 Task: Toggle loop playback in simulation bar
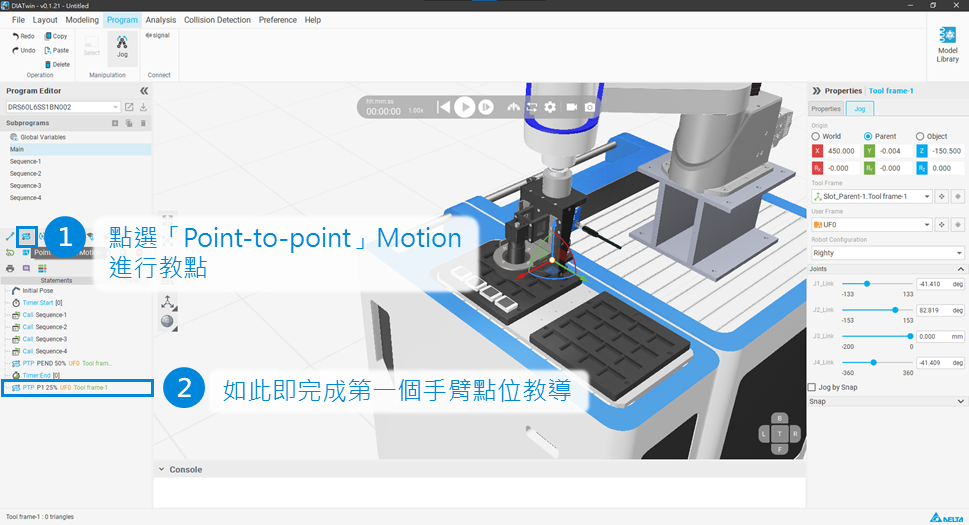[x=531, y=107]
